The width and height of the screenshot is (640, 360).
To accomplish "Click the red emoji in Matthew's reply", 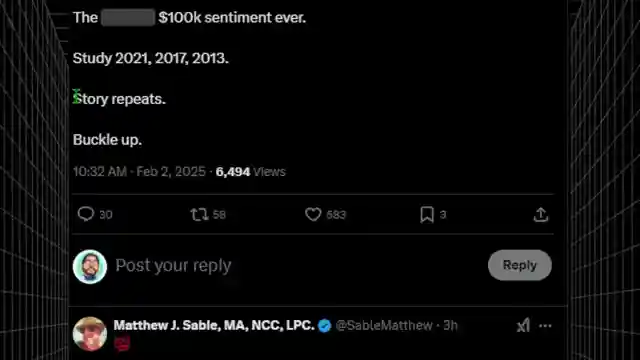I will 122,344.
